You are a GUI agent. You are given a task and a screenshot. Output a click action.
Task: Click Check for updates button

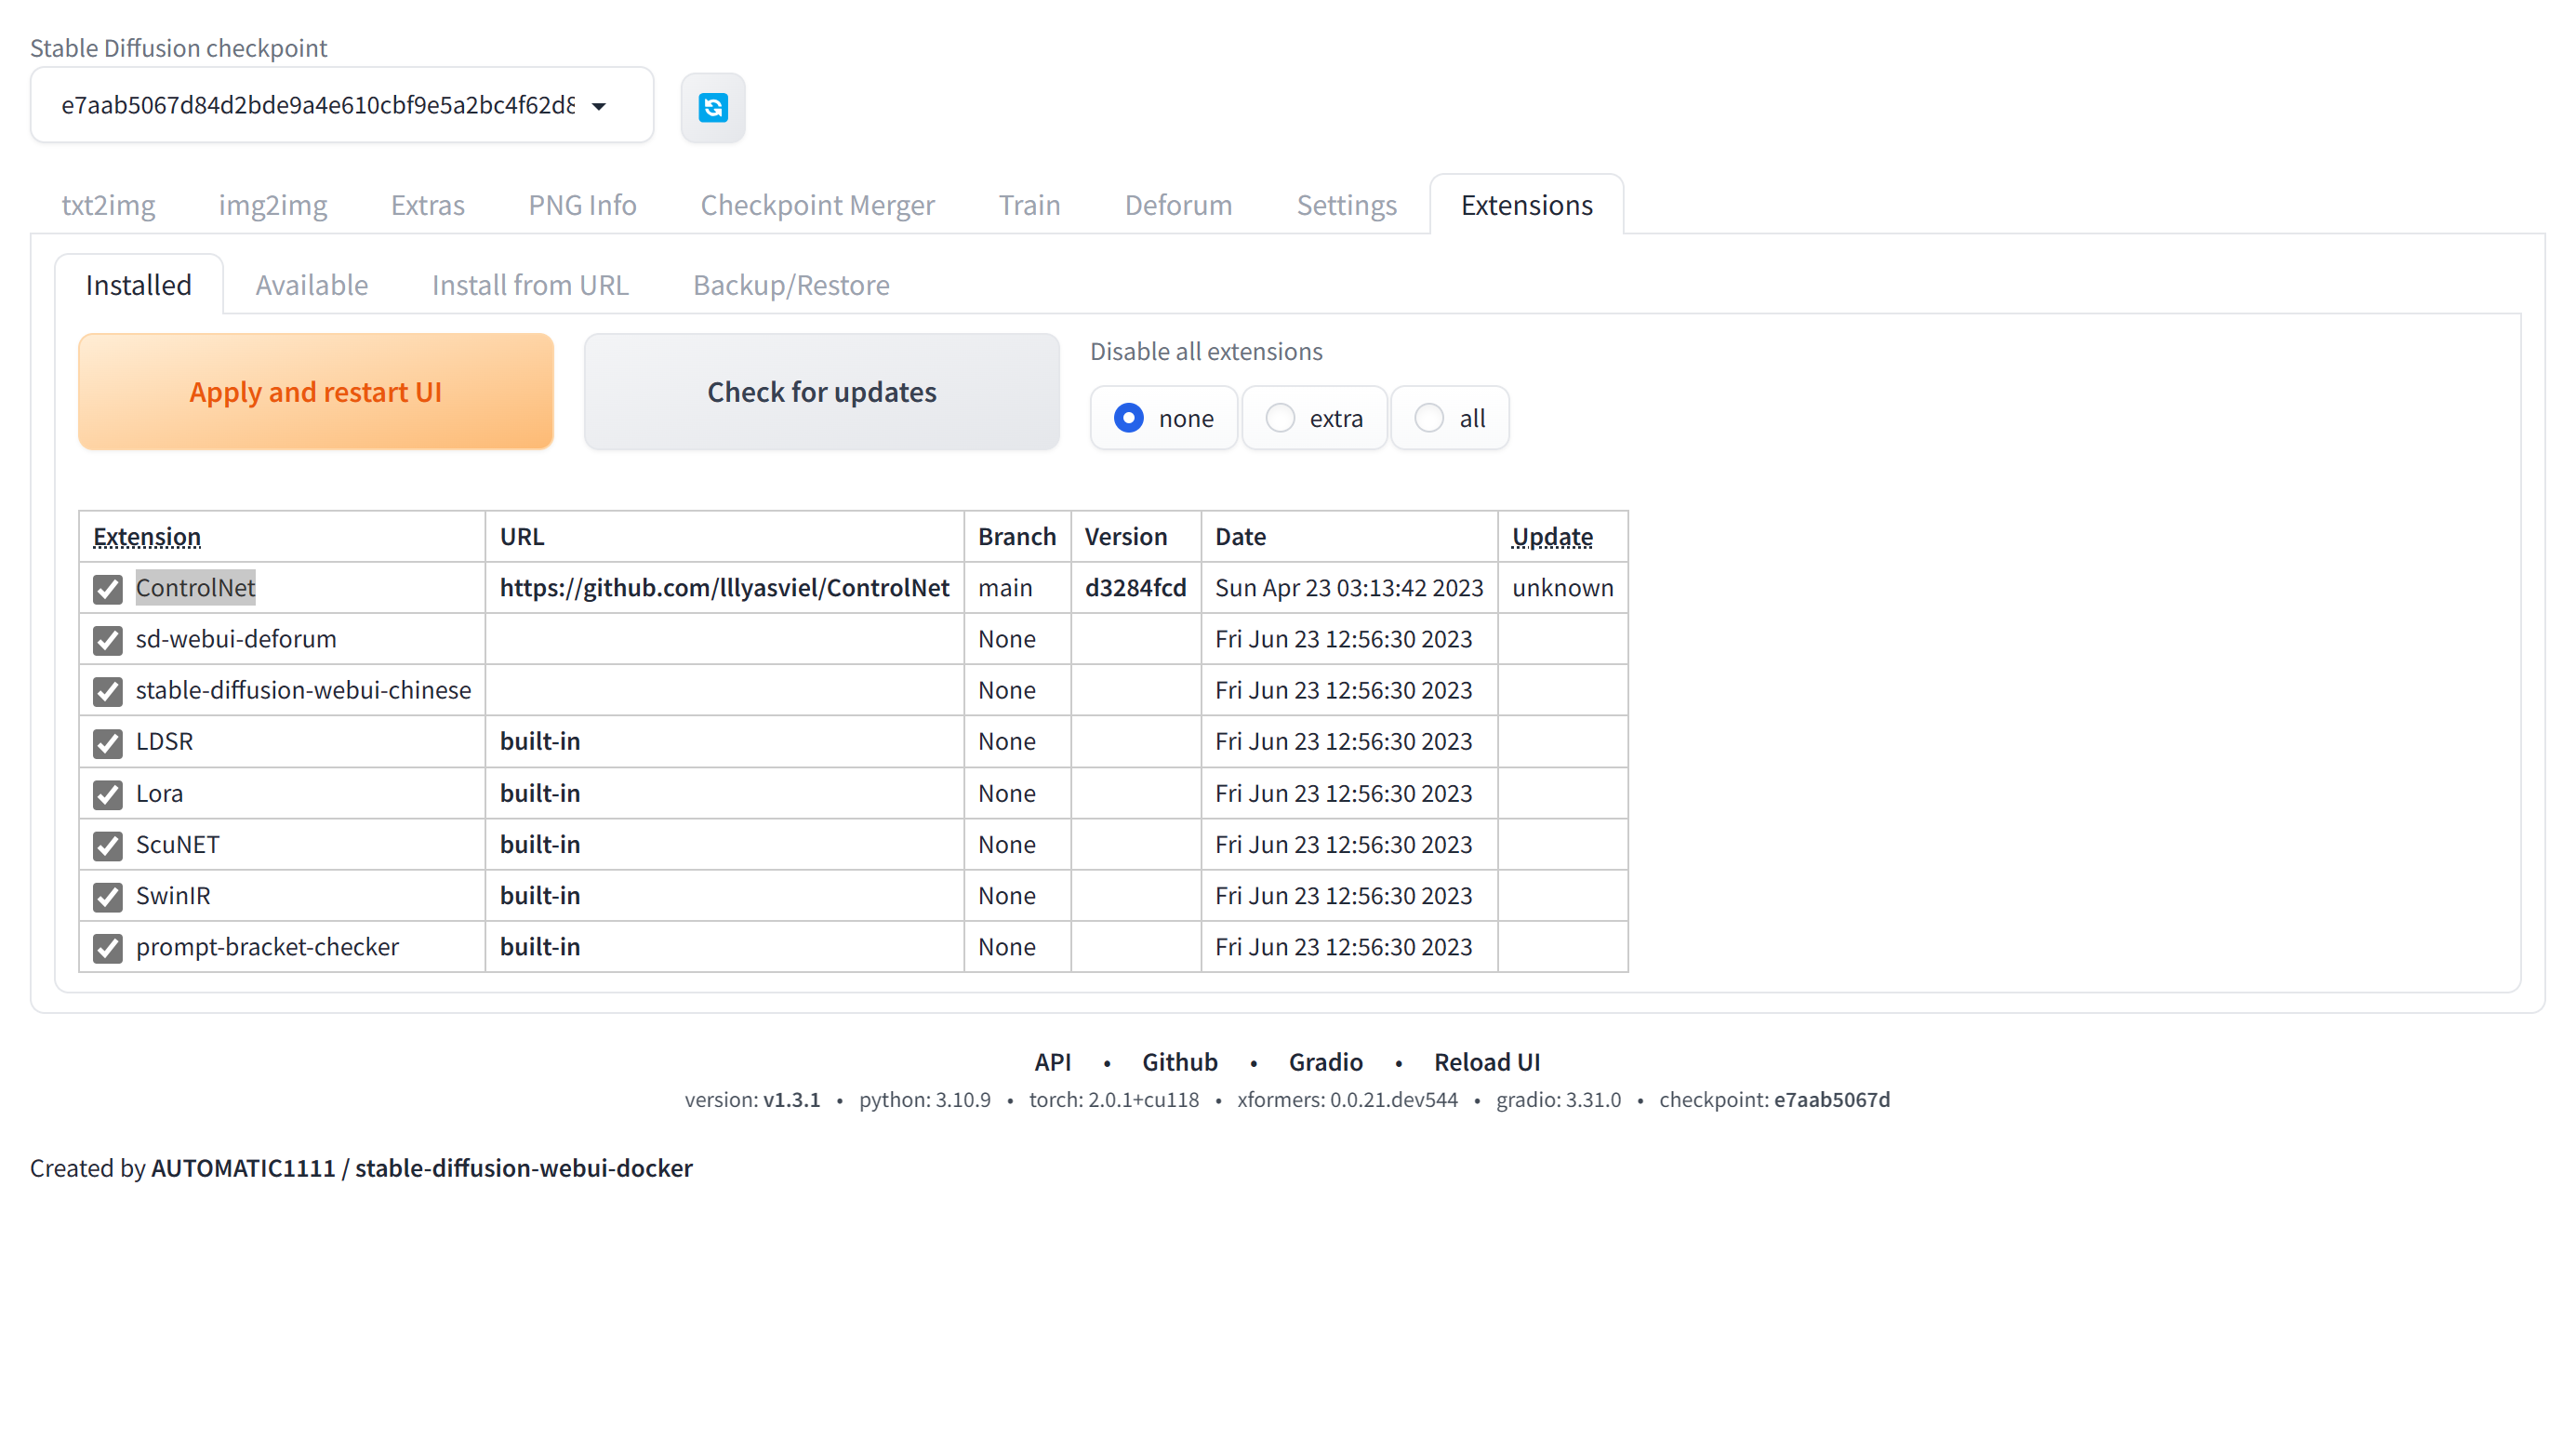click(x=821, y=392)
